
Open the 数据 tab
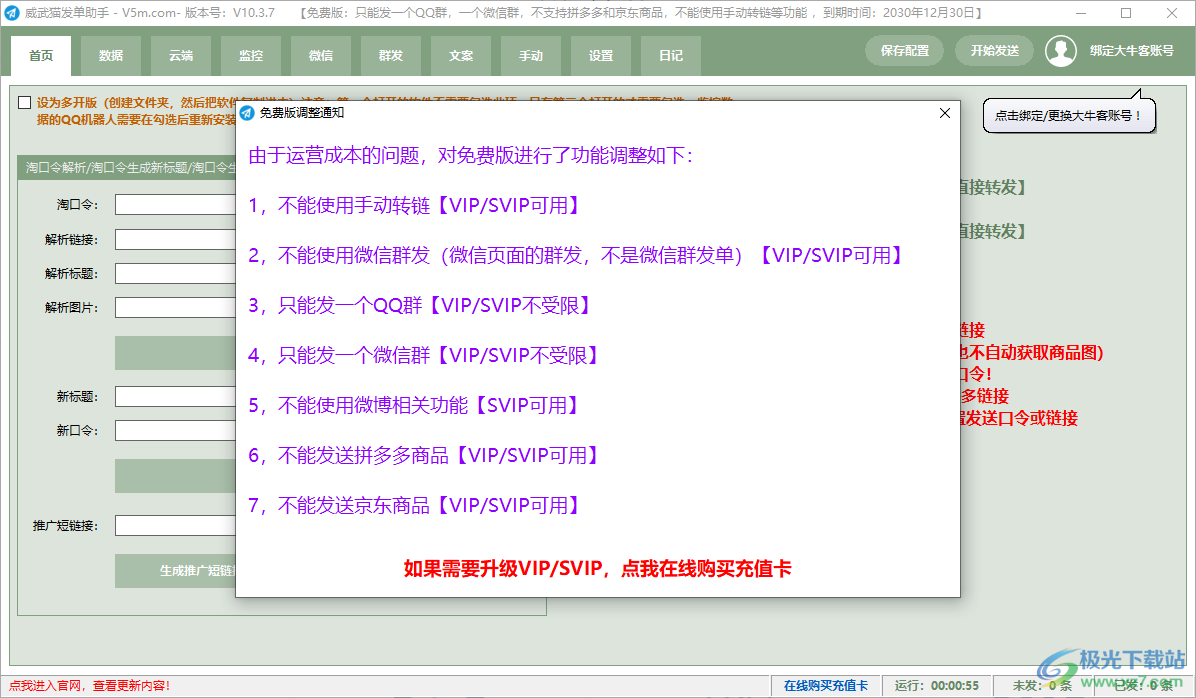(x=111, y=56)
